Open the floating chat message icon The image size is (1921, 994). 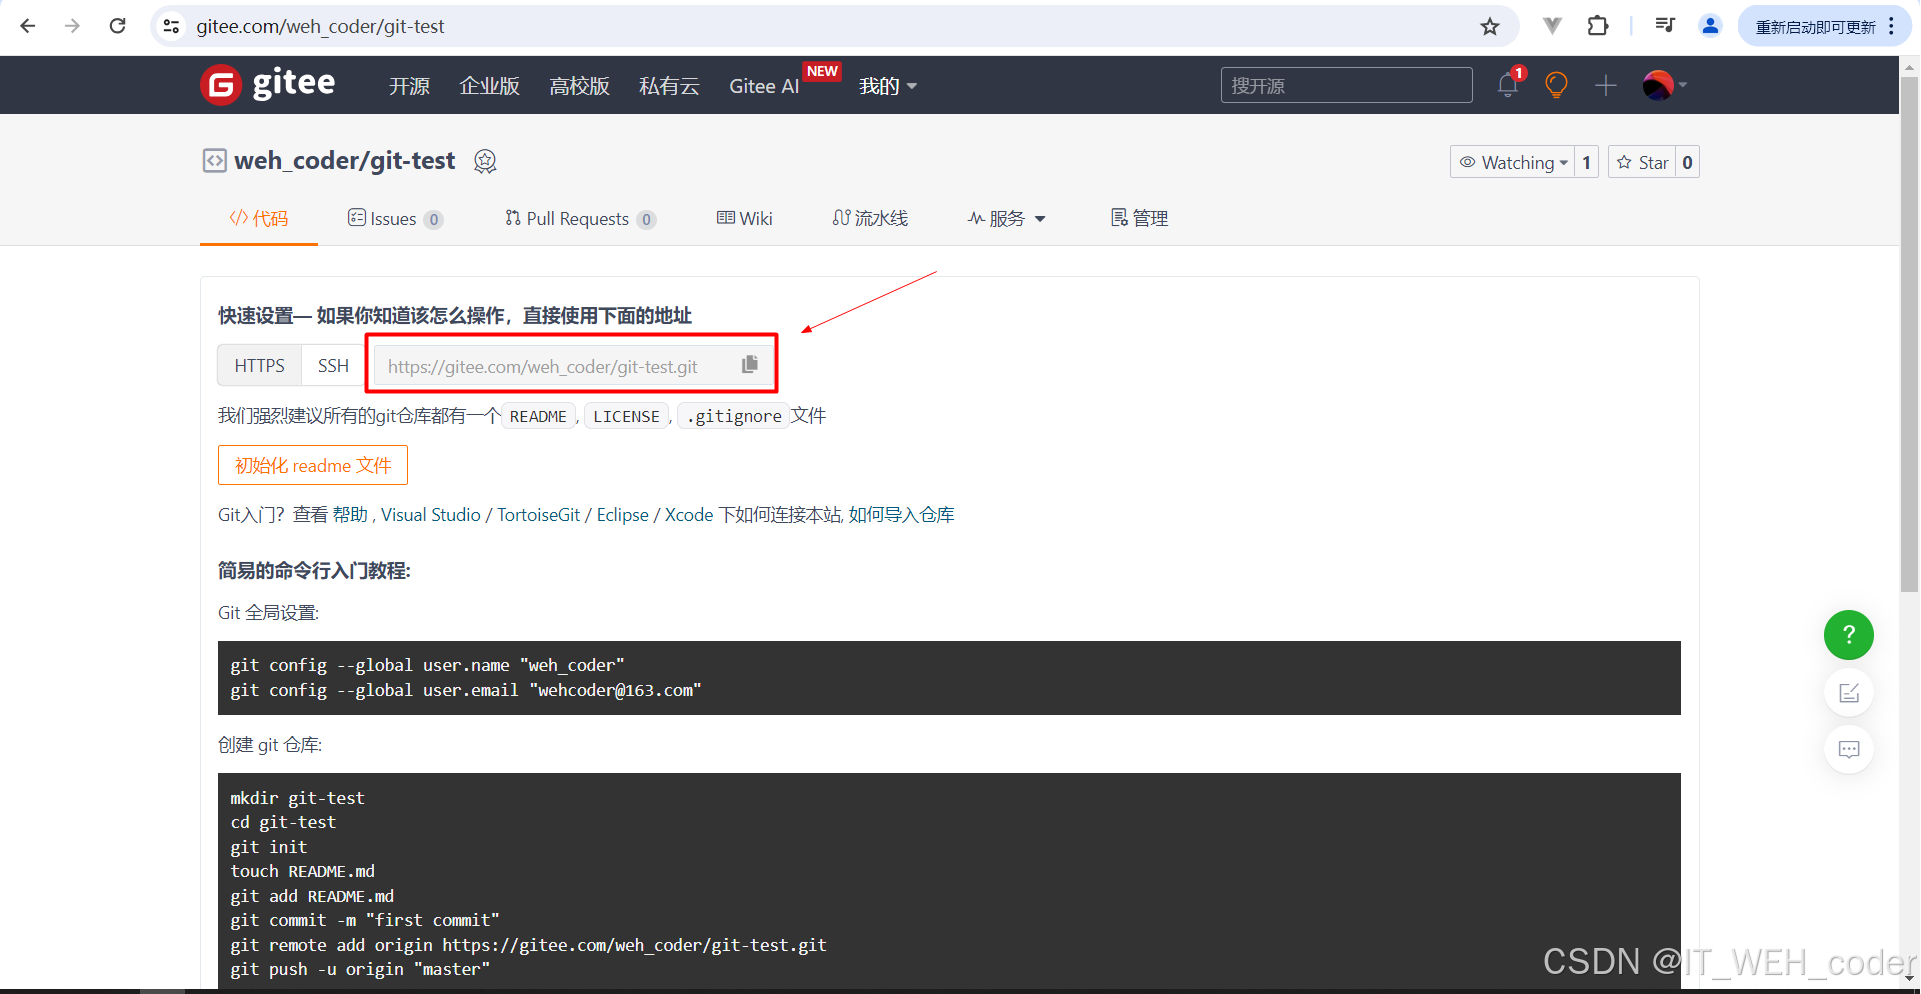pos(1849,749)
